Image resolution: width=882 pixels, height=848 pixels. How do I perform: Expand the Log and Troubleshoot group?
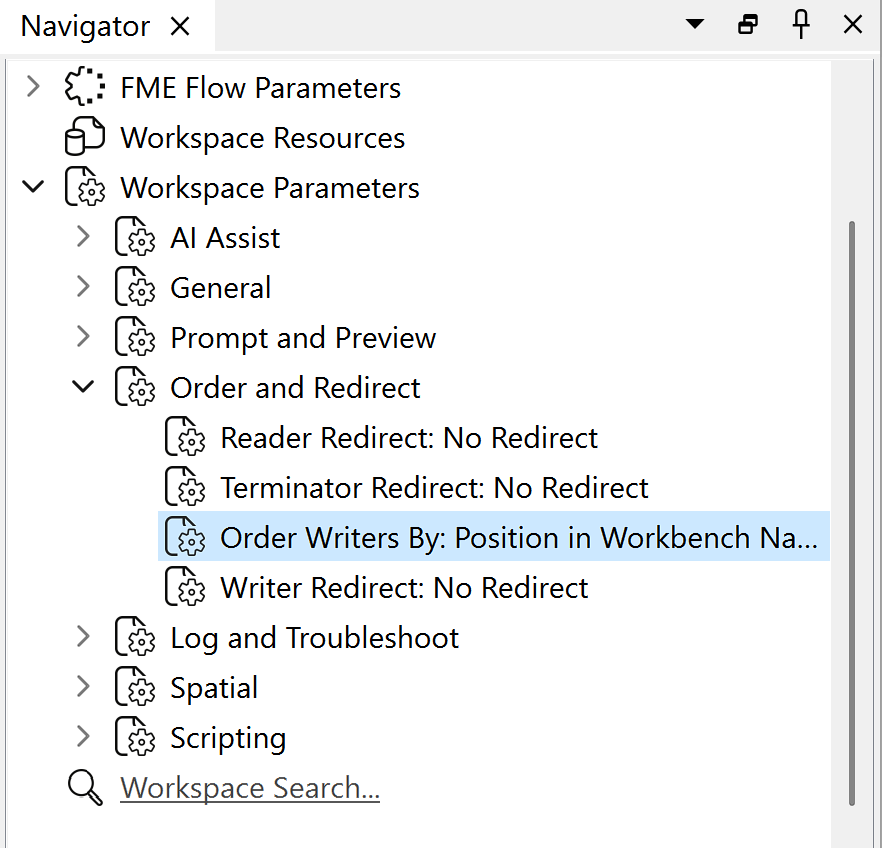[x=83, y=637]
